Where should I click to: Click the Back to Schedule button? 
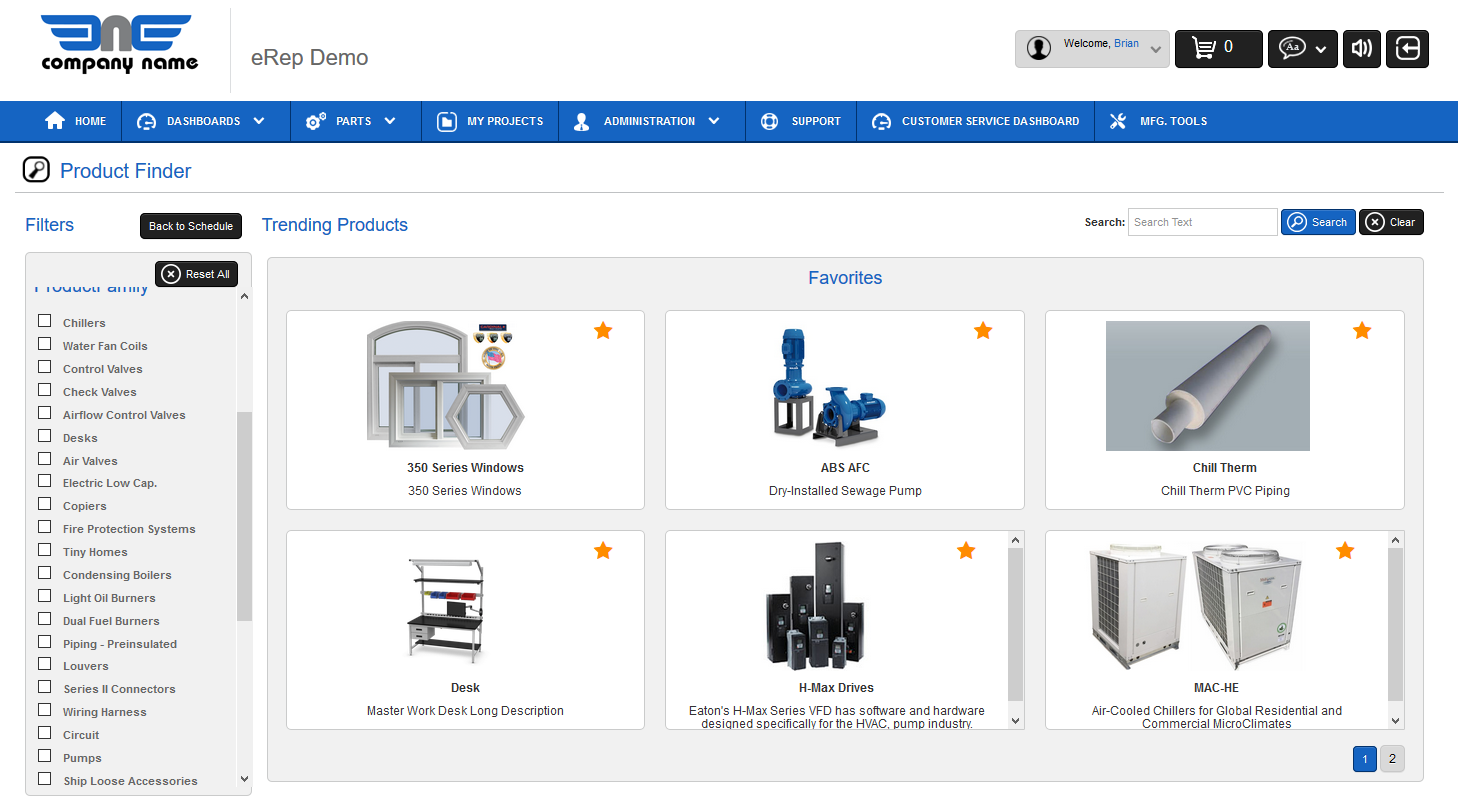pos(190,226)
